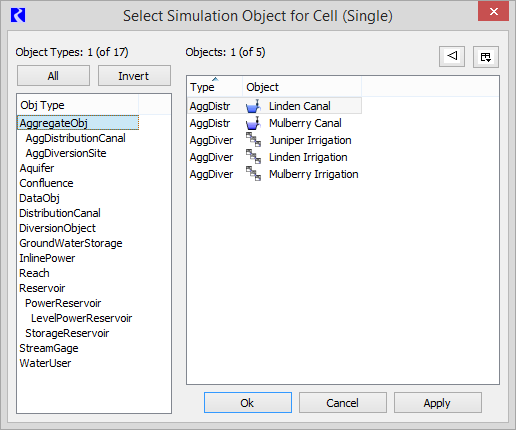Select AggDistributionCanal in object types
The height and width of the screenshot is (430, 516).
[x=76, y=138]
